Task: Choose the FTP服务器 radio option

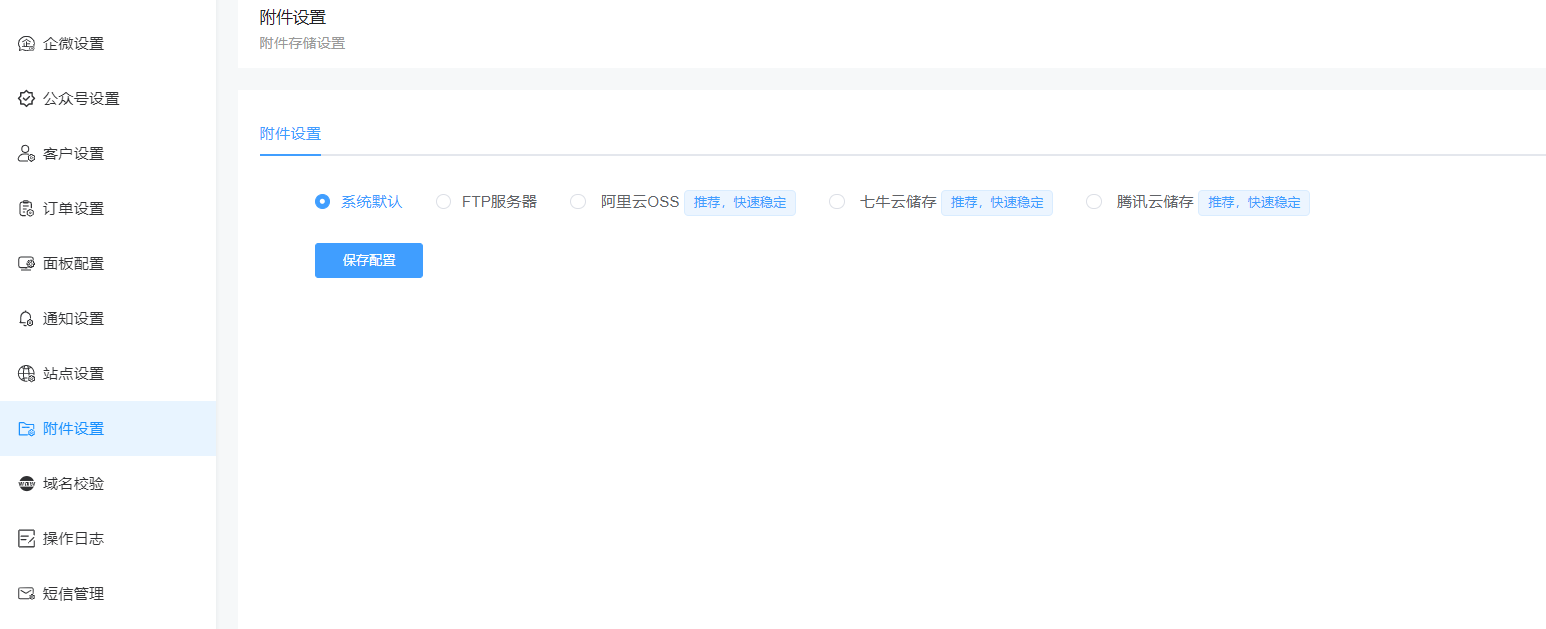Action: pyautogui.click(x=443, y=202)
